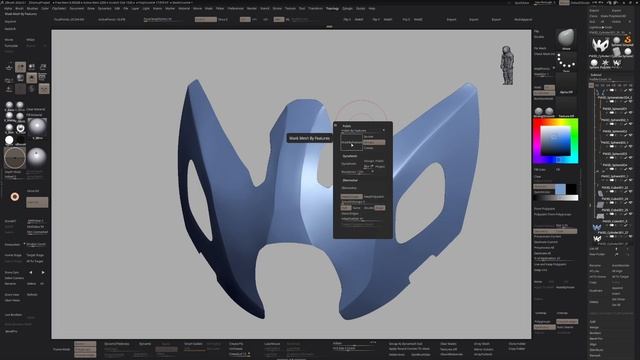Toggle KeepGroups in ZRemesher popup
Viewport: 640px width, 360px height.
[351, 196]
